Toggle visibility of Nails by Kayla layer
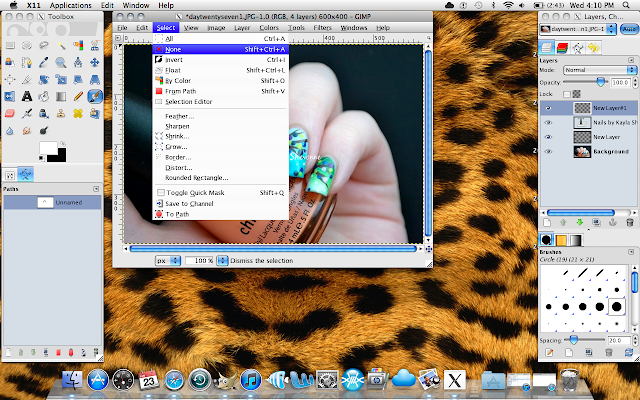The width and height of the screenshot is (640, 400). 548,122
